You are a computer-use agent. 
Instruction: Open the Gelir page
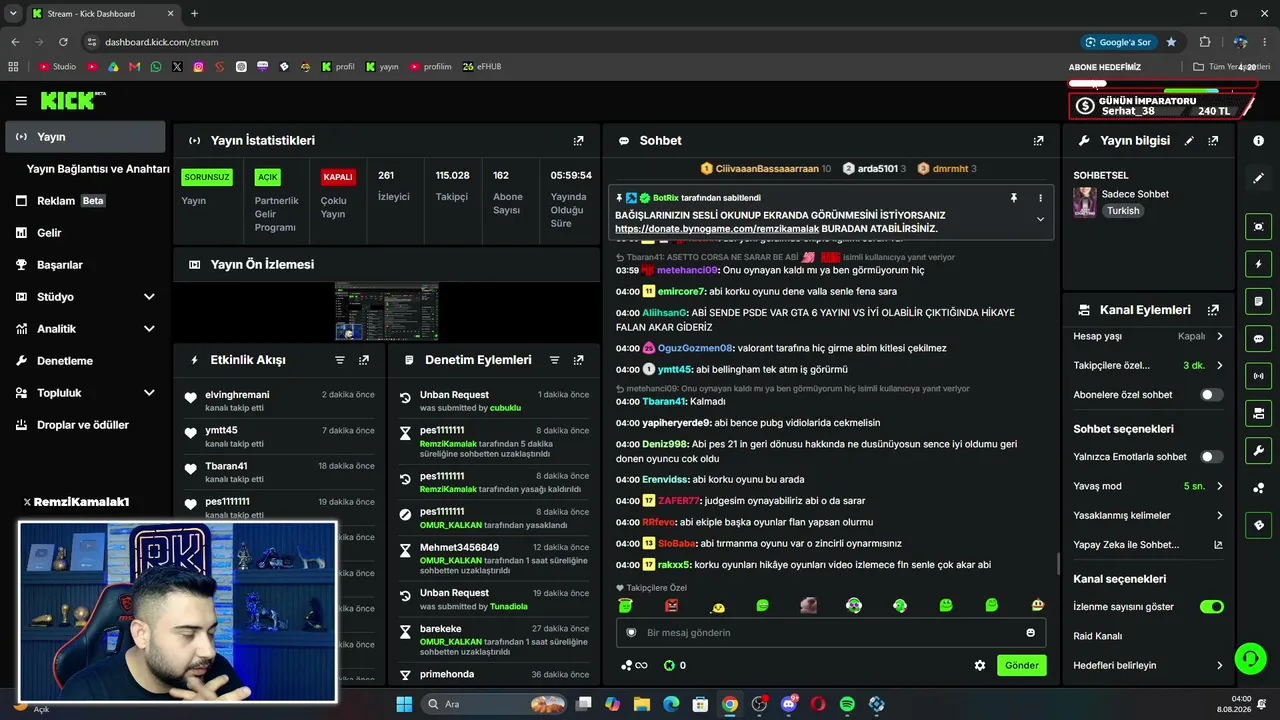point(85,233)
